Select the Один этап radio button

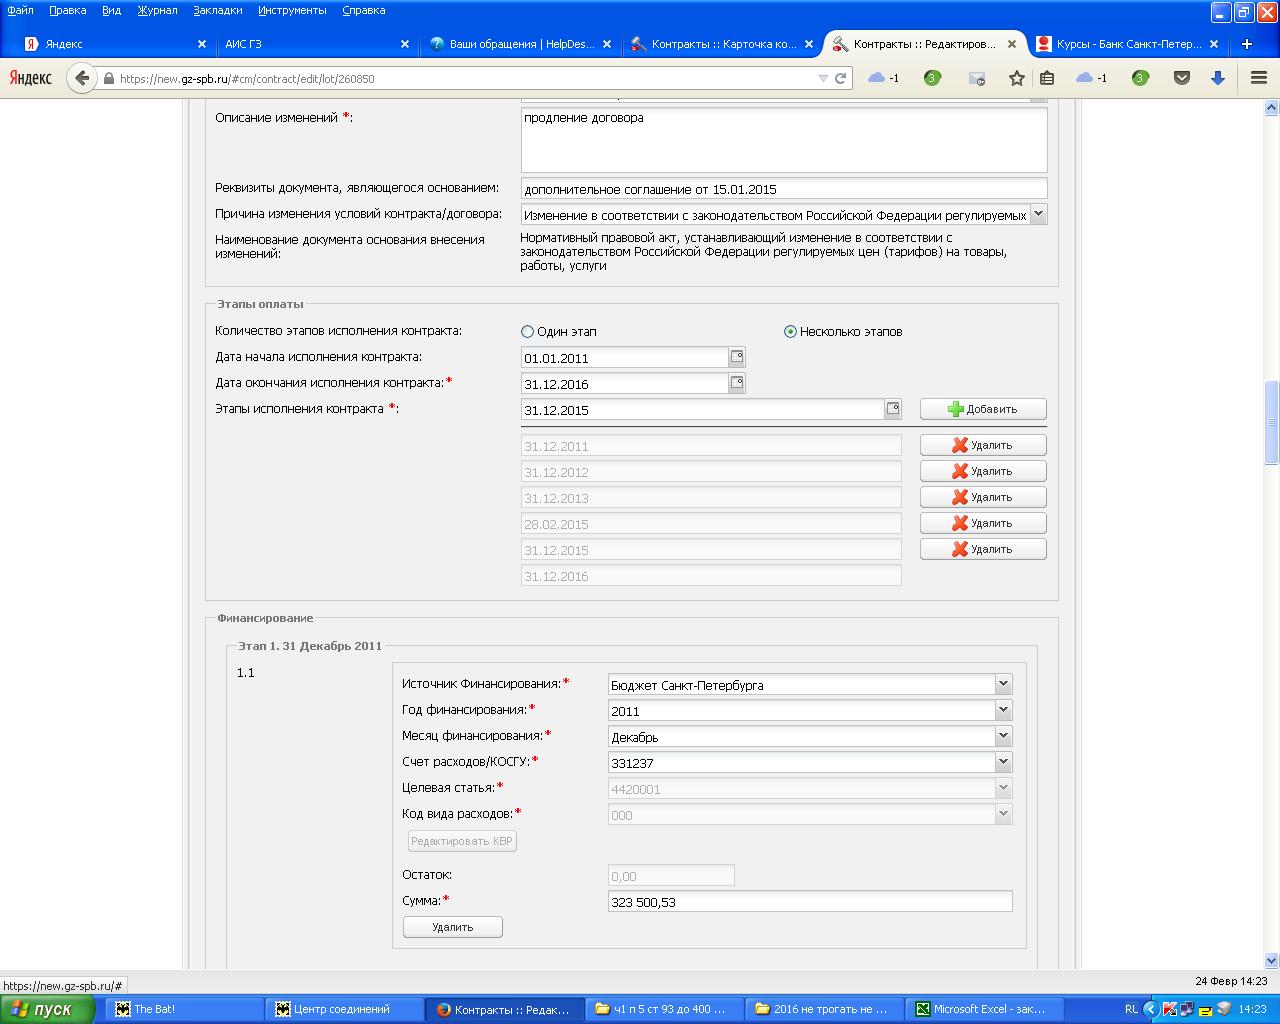527,331
